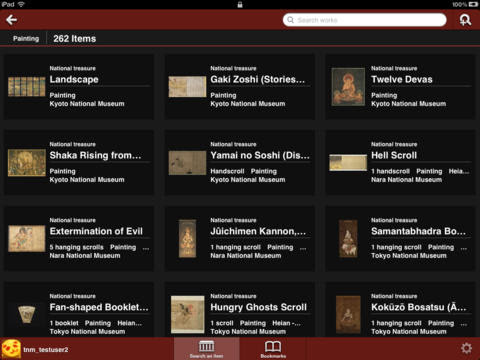
Task: Open Shaka Rising from... item title
Action: (x=95, y=155)
